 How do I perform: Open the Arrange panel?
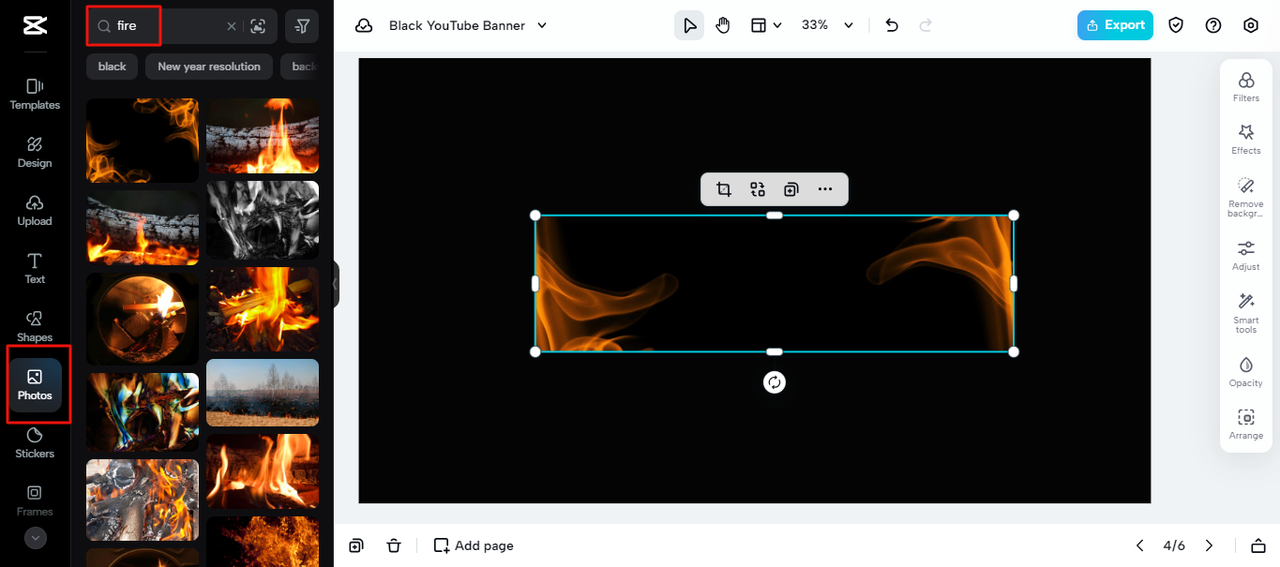pyautogui.click(x=1246, y=425)
